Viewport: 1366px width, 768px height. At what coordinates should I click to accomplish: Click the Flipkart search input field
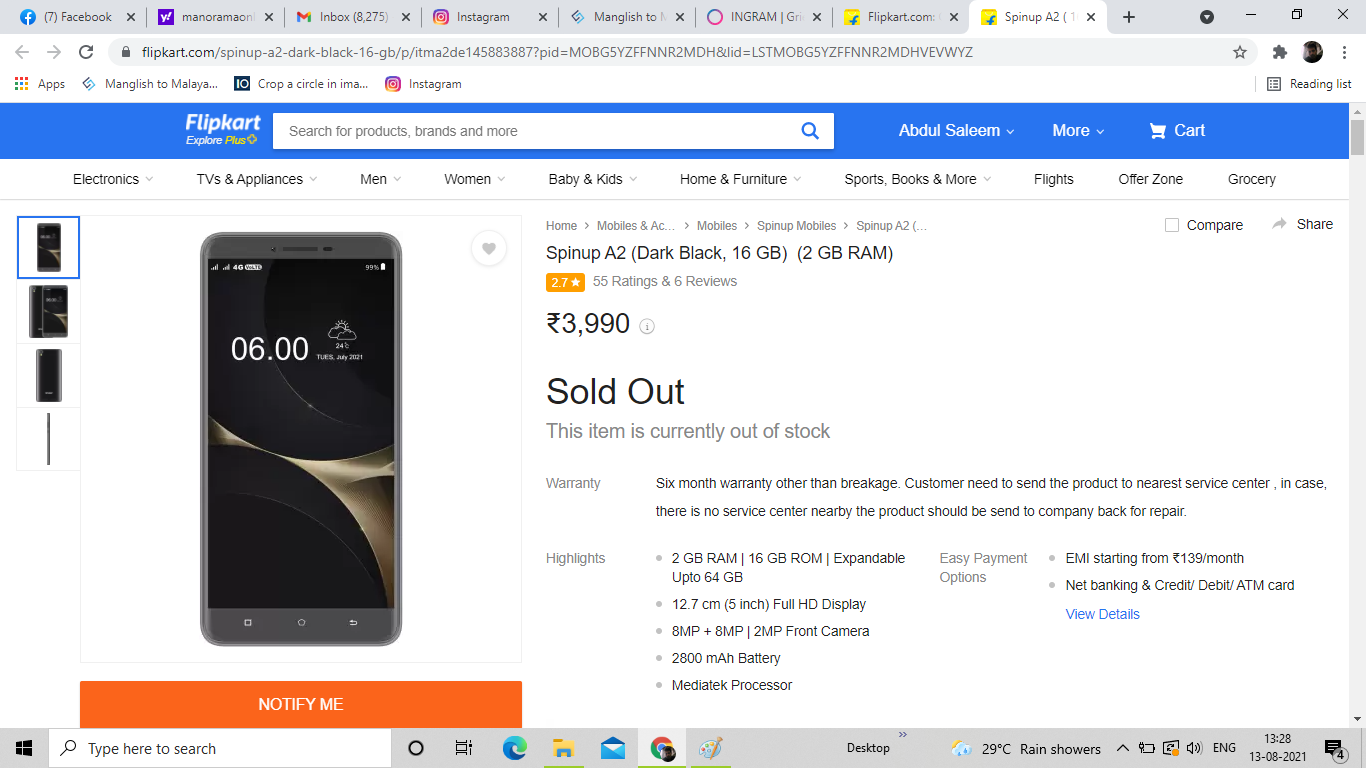[x=535, y=131]
